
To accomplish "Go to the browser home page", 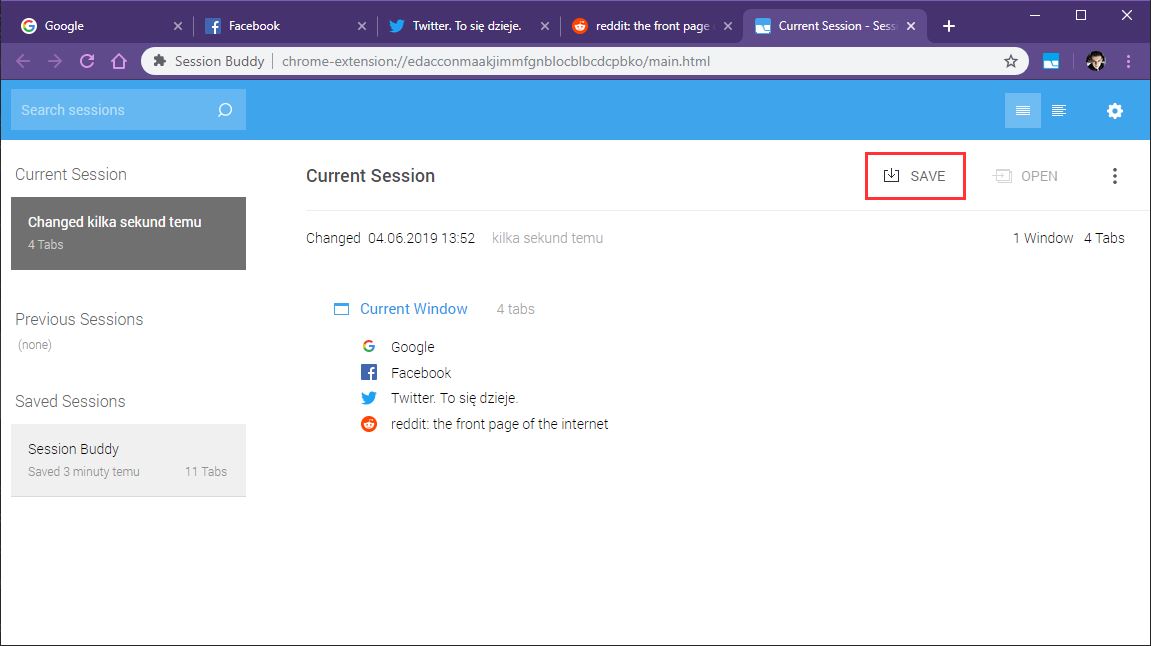I will point(119,62).
